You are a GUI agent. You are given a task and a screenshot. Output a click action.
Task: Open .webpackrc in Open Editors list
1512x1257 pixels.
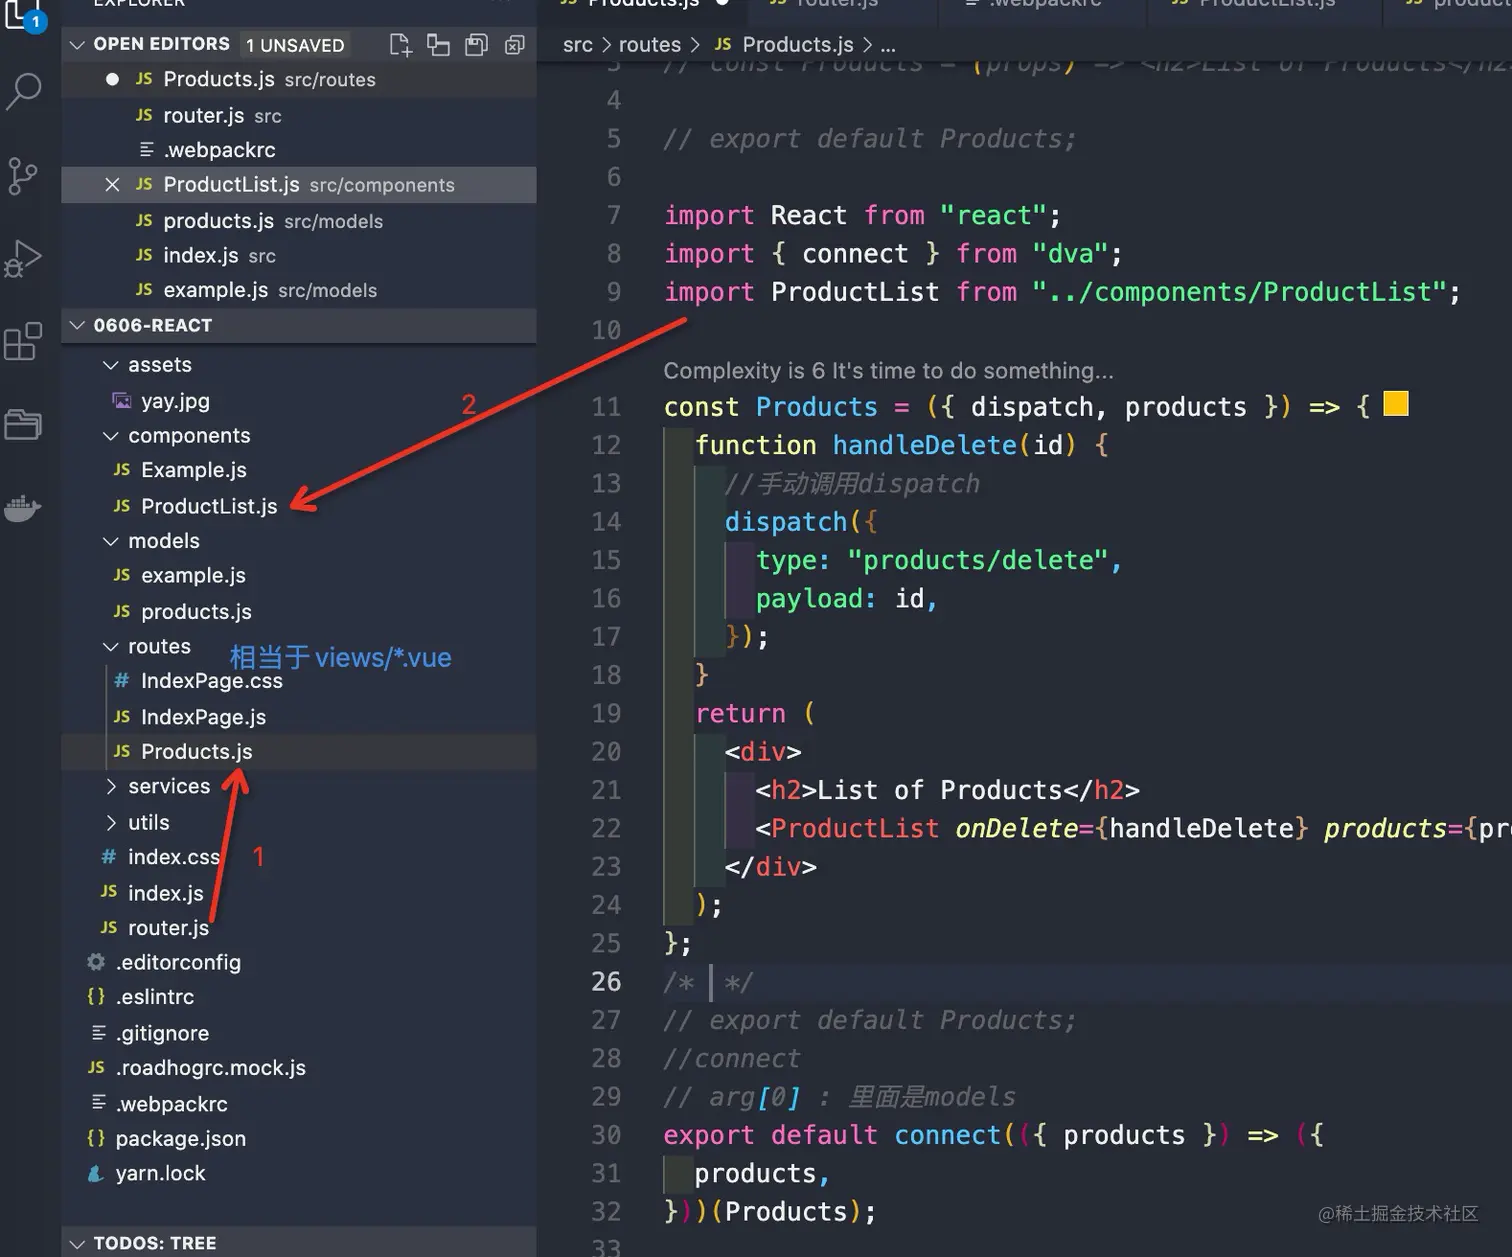point(299,150)
